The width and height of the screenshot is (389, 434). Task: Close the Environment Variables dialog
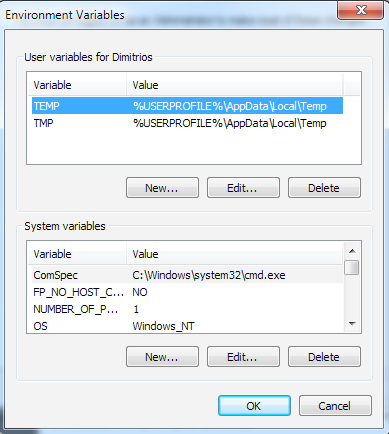(x=360, y=10)
